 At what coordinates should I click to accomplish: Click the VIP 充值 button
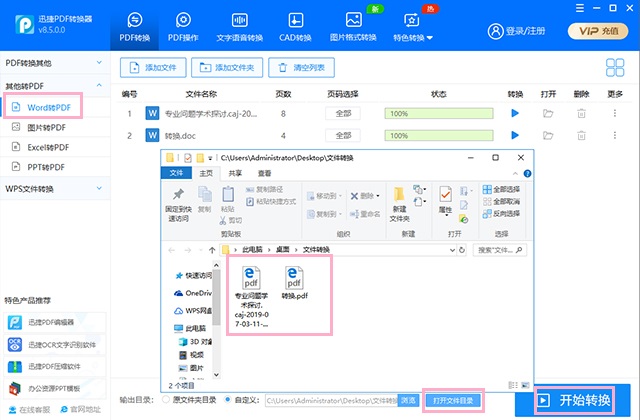click(598, 31)
